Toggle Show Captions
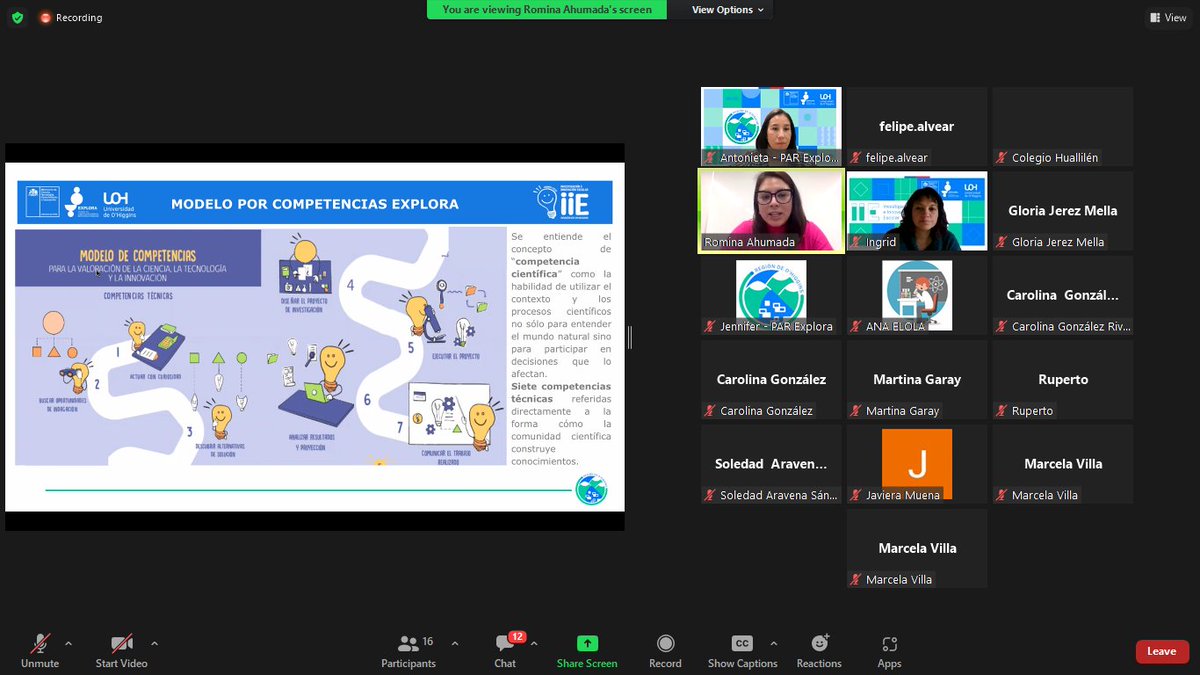 [x=742, y=651]
